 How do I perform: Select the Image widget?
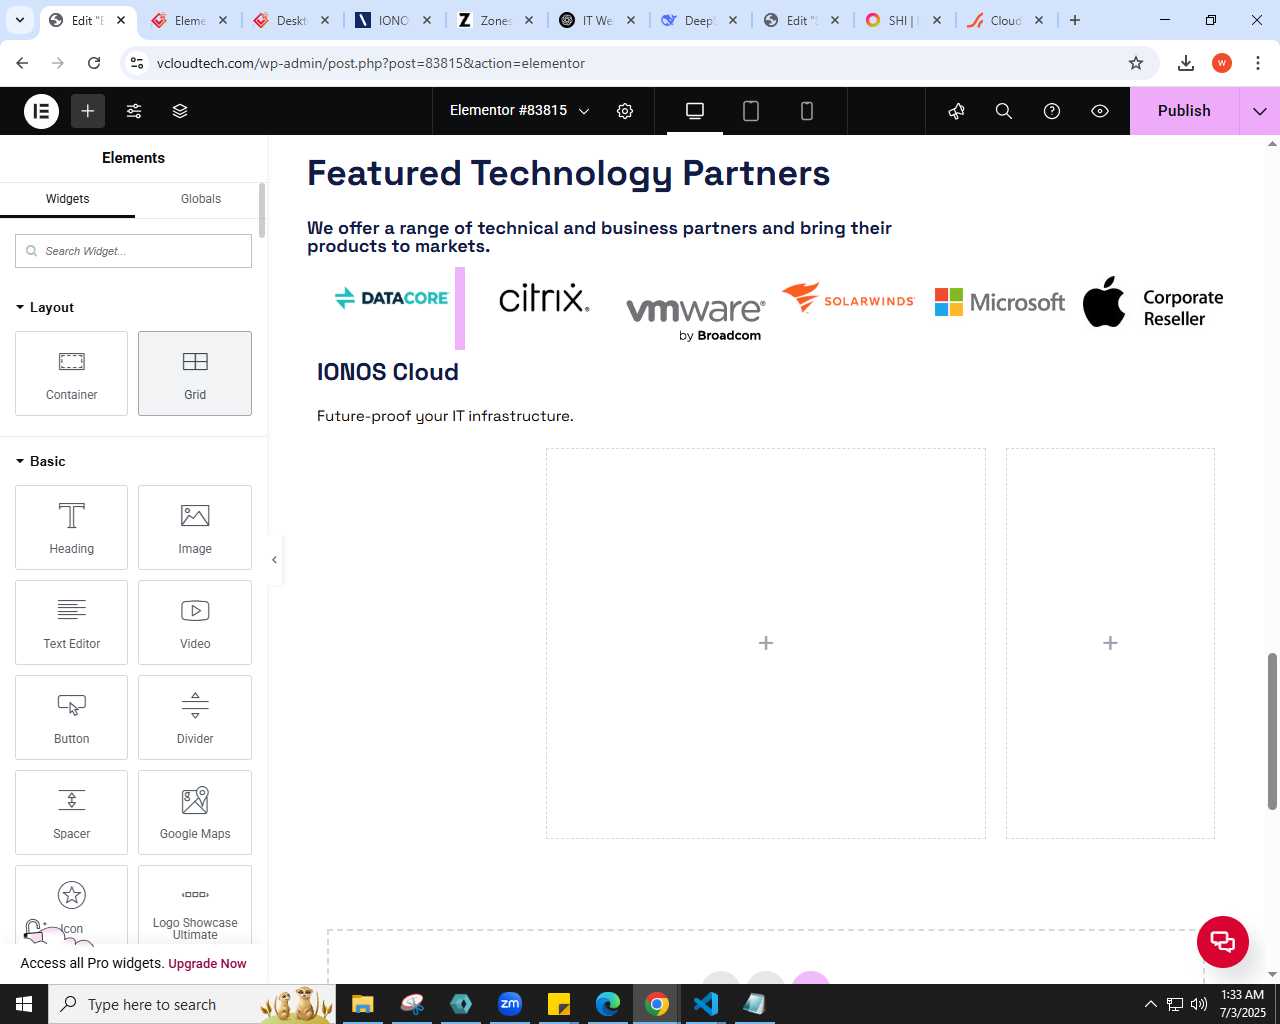[x=195, y=527]
